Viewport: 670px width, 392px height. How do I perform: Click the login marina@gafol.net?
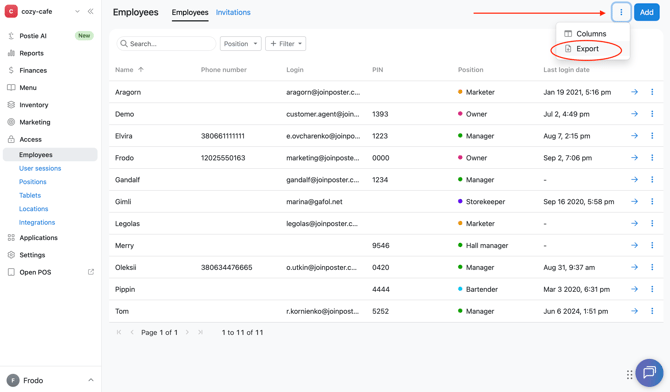314,201
